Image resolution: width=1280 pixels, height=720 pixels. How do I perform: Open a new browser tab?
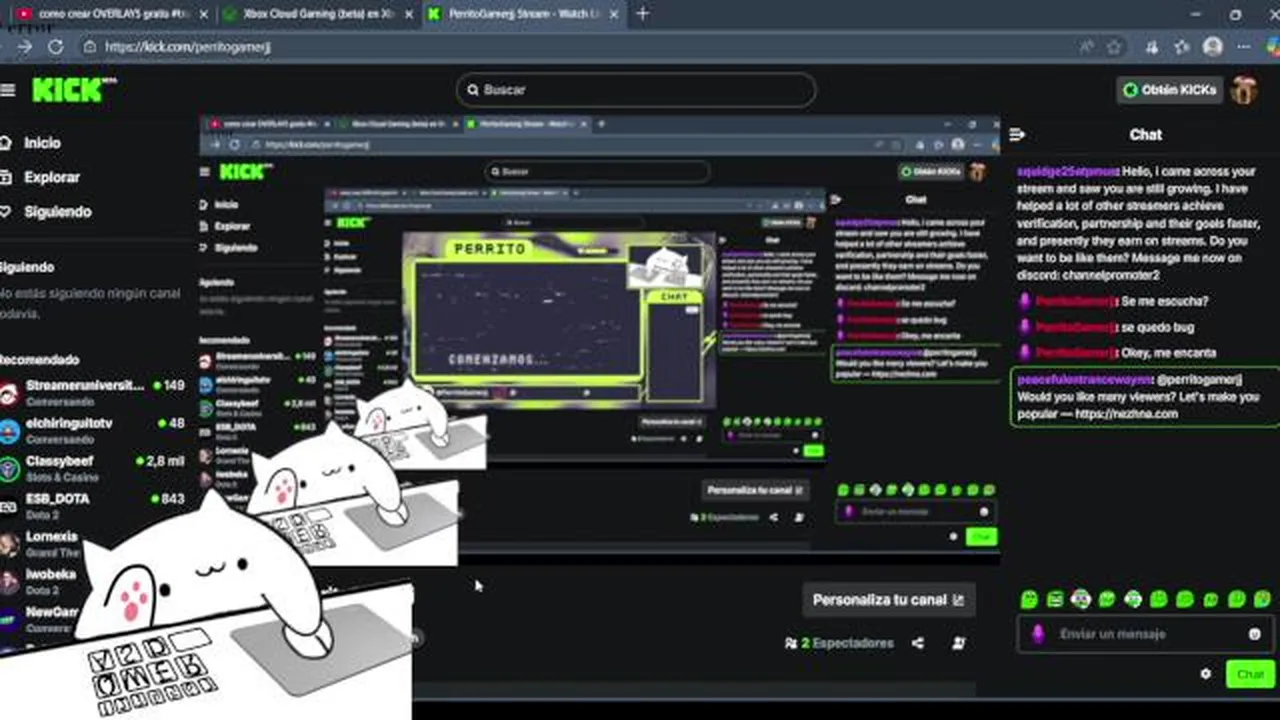[x=642, y=14]
